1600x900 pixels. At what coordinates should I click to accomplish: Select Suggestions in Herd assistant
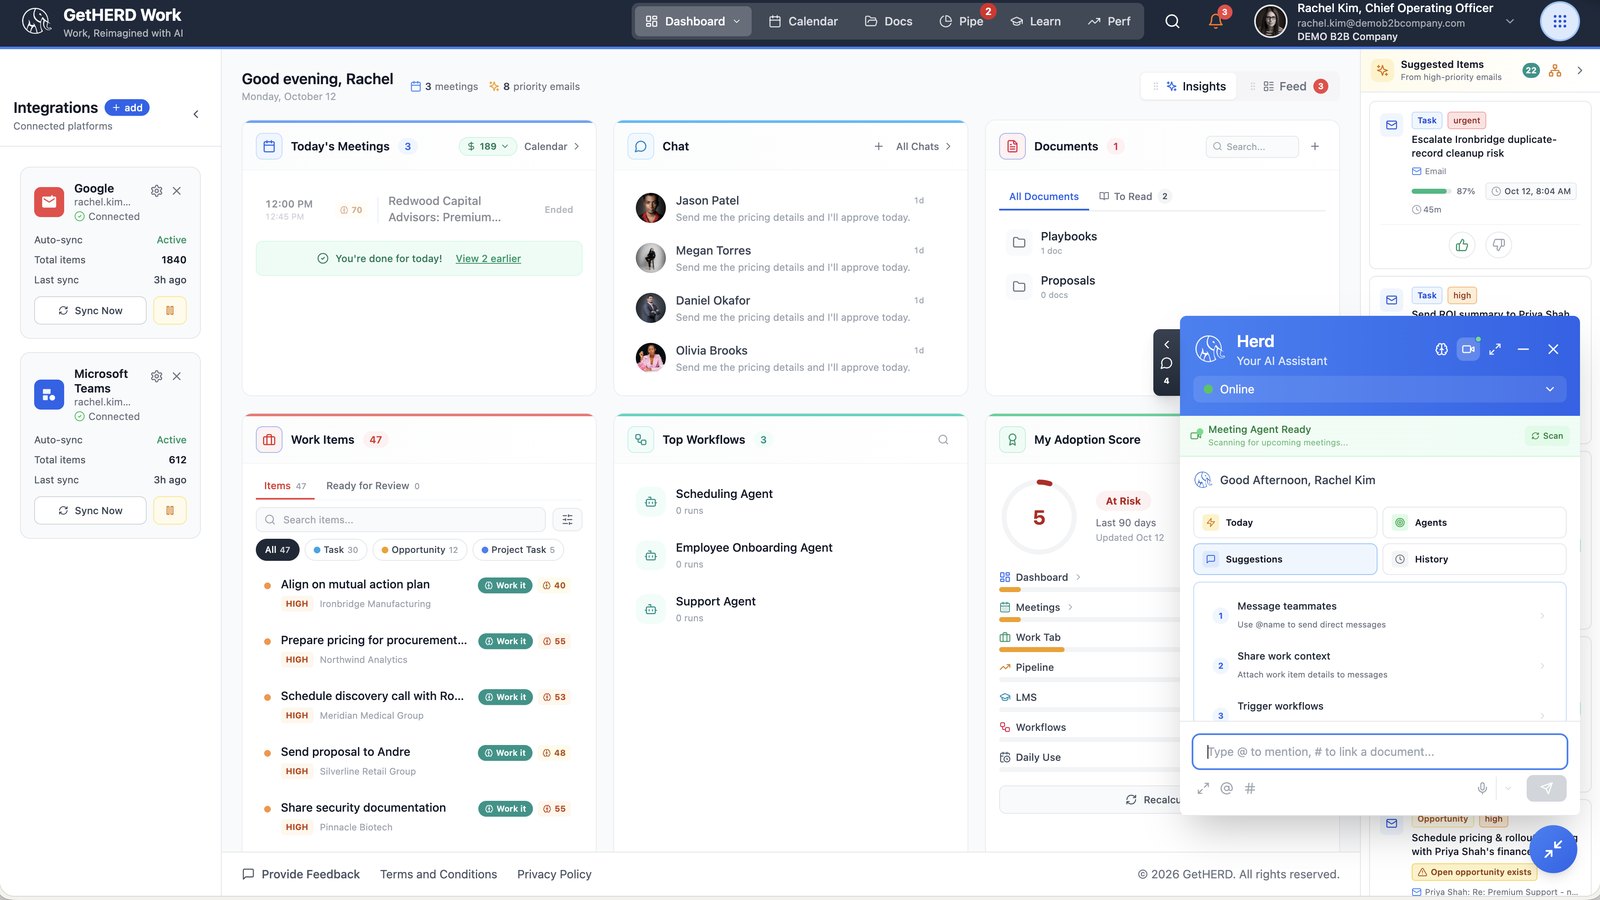1285,559
